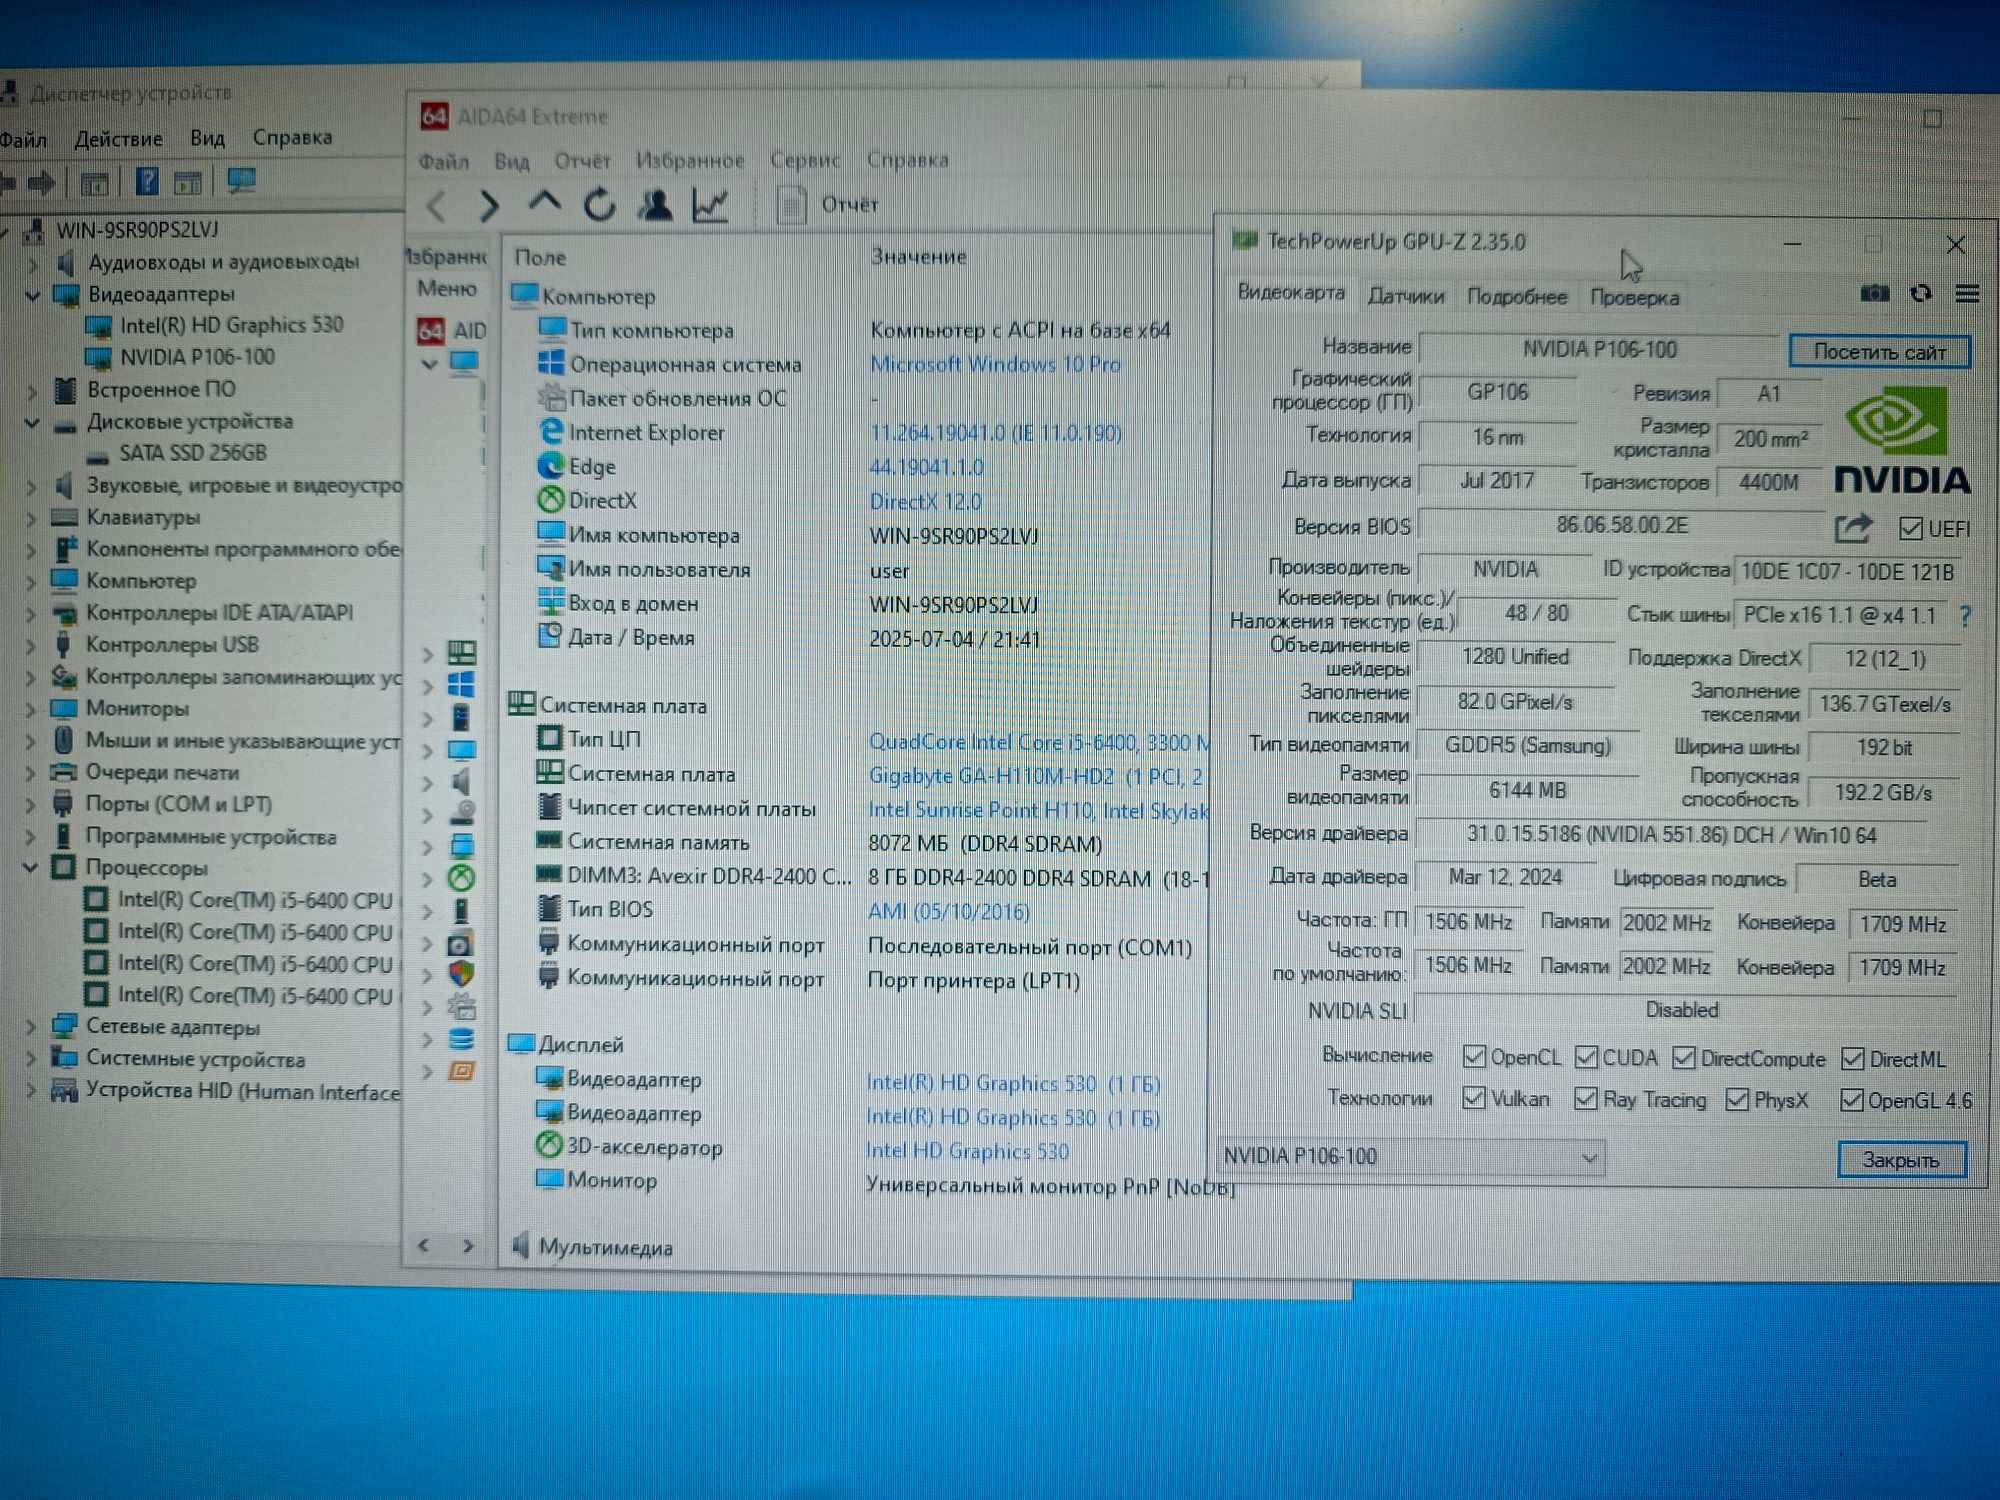Click the AIDA64 sidebar DirectX Xbox icon
Viewport: 2000px width, 1500px height.
(x=461, y=878)
